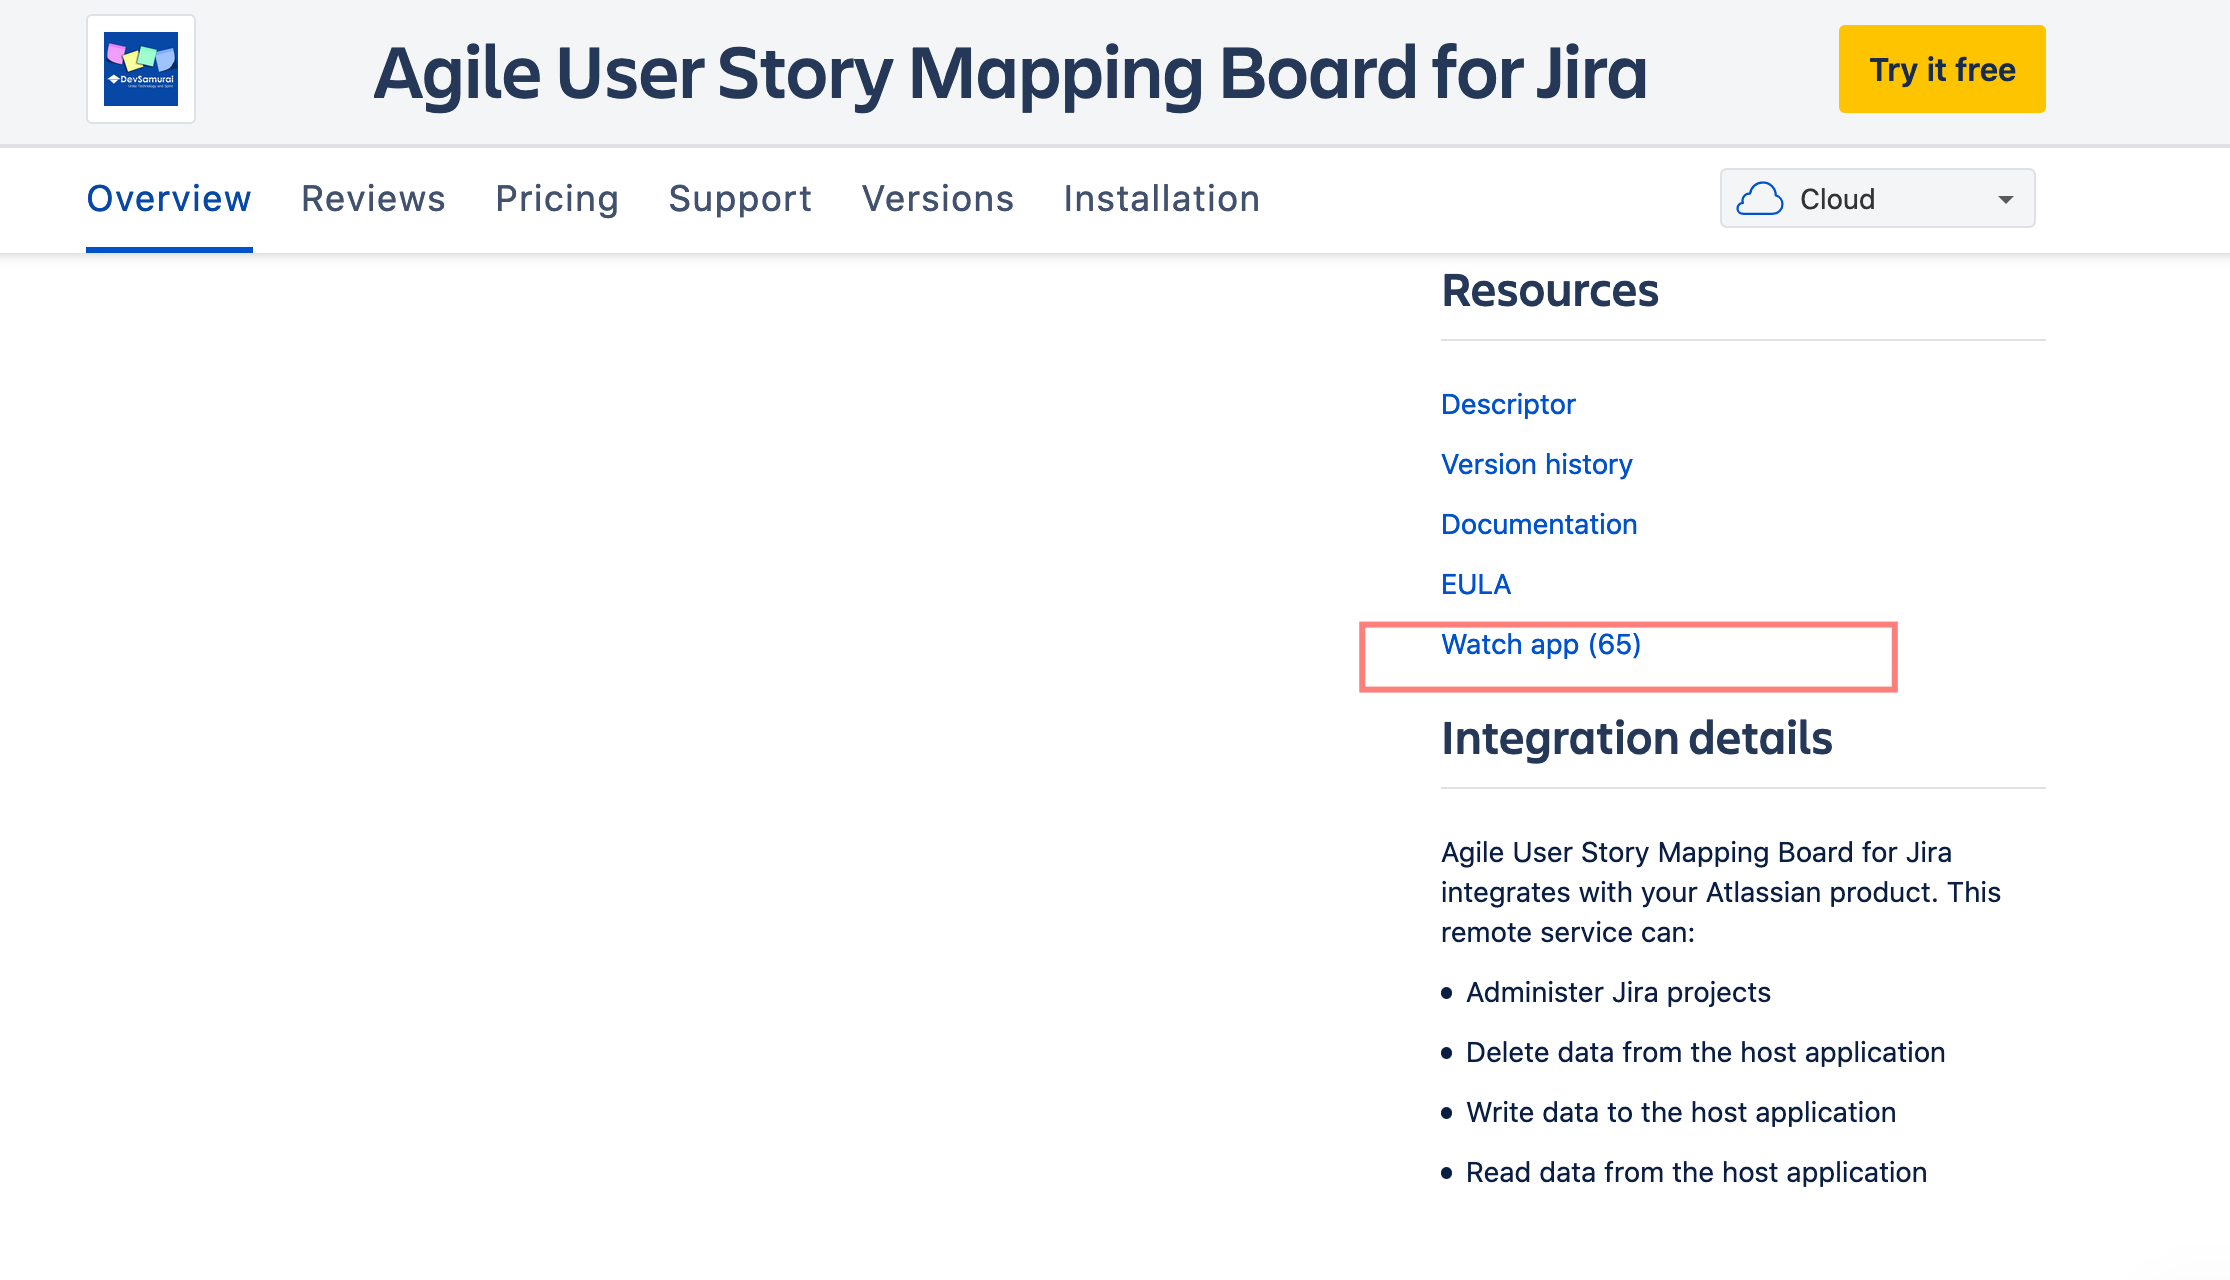Click the cloud icon in hosting selector
Screen dimensions: 2230x1280
coord(1759,199)
